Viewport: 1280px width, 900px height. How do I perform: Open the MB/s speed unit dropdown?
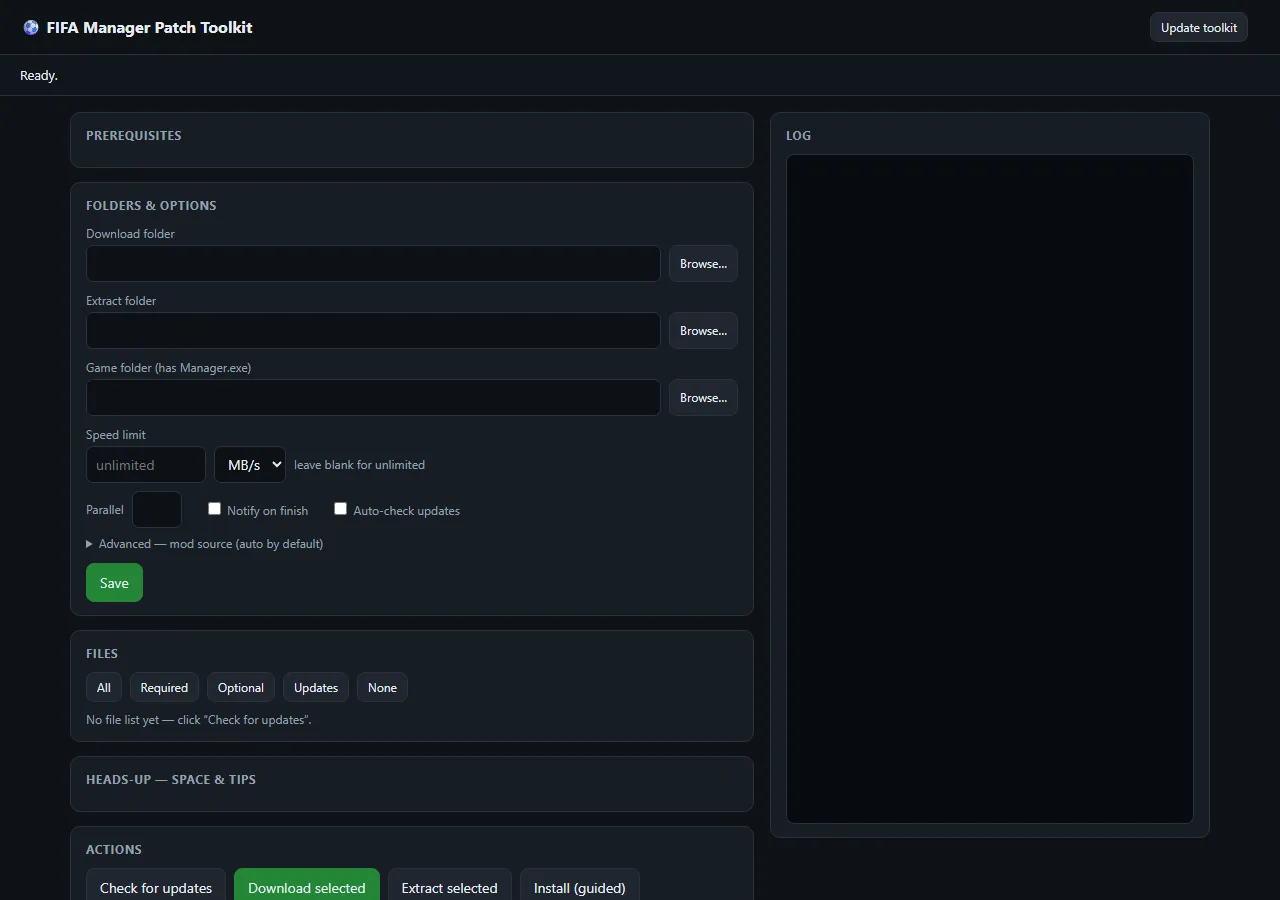250,465
